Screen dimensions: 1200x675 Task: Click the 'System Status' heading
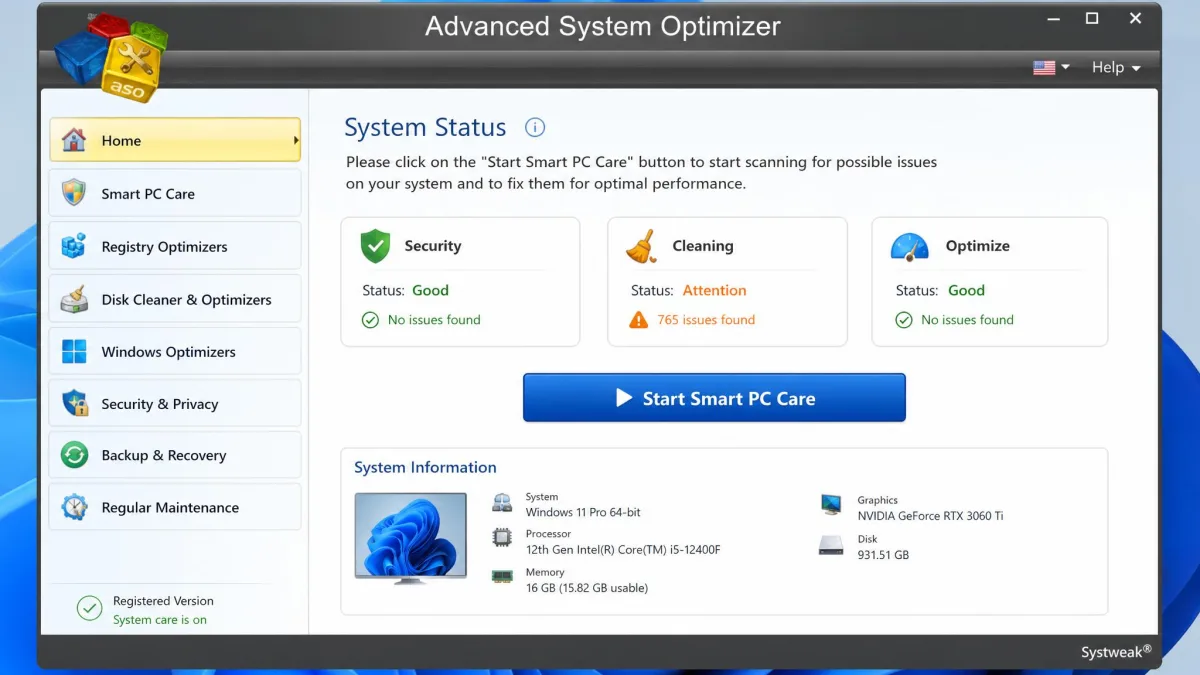425,128
